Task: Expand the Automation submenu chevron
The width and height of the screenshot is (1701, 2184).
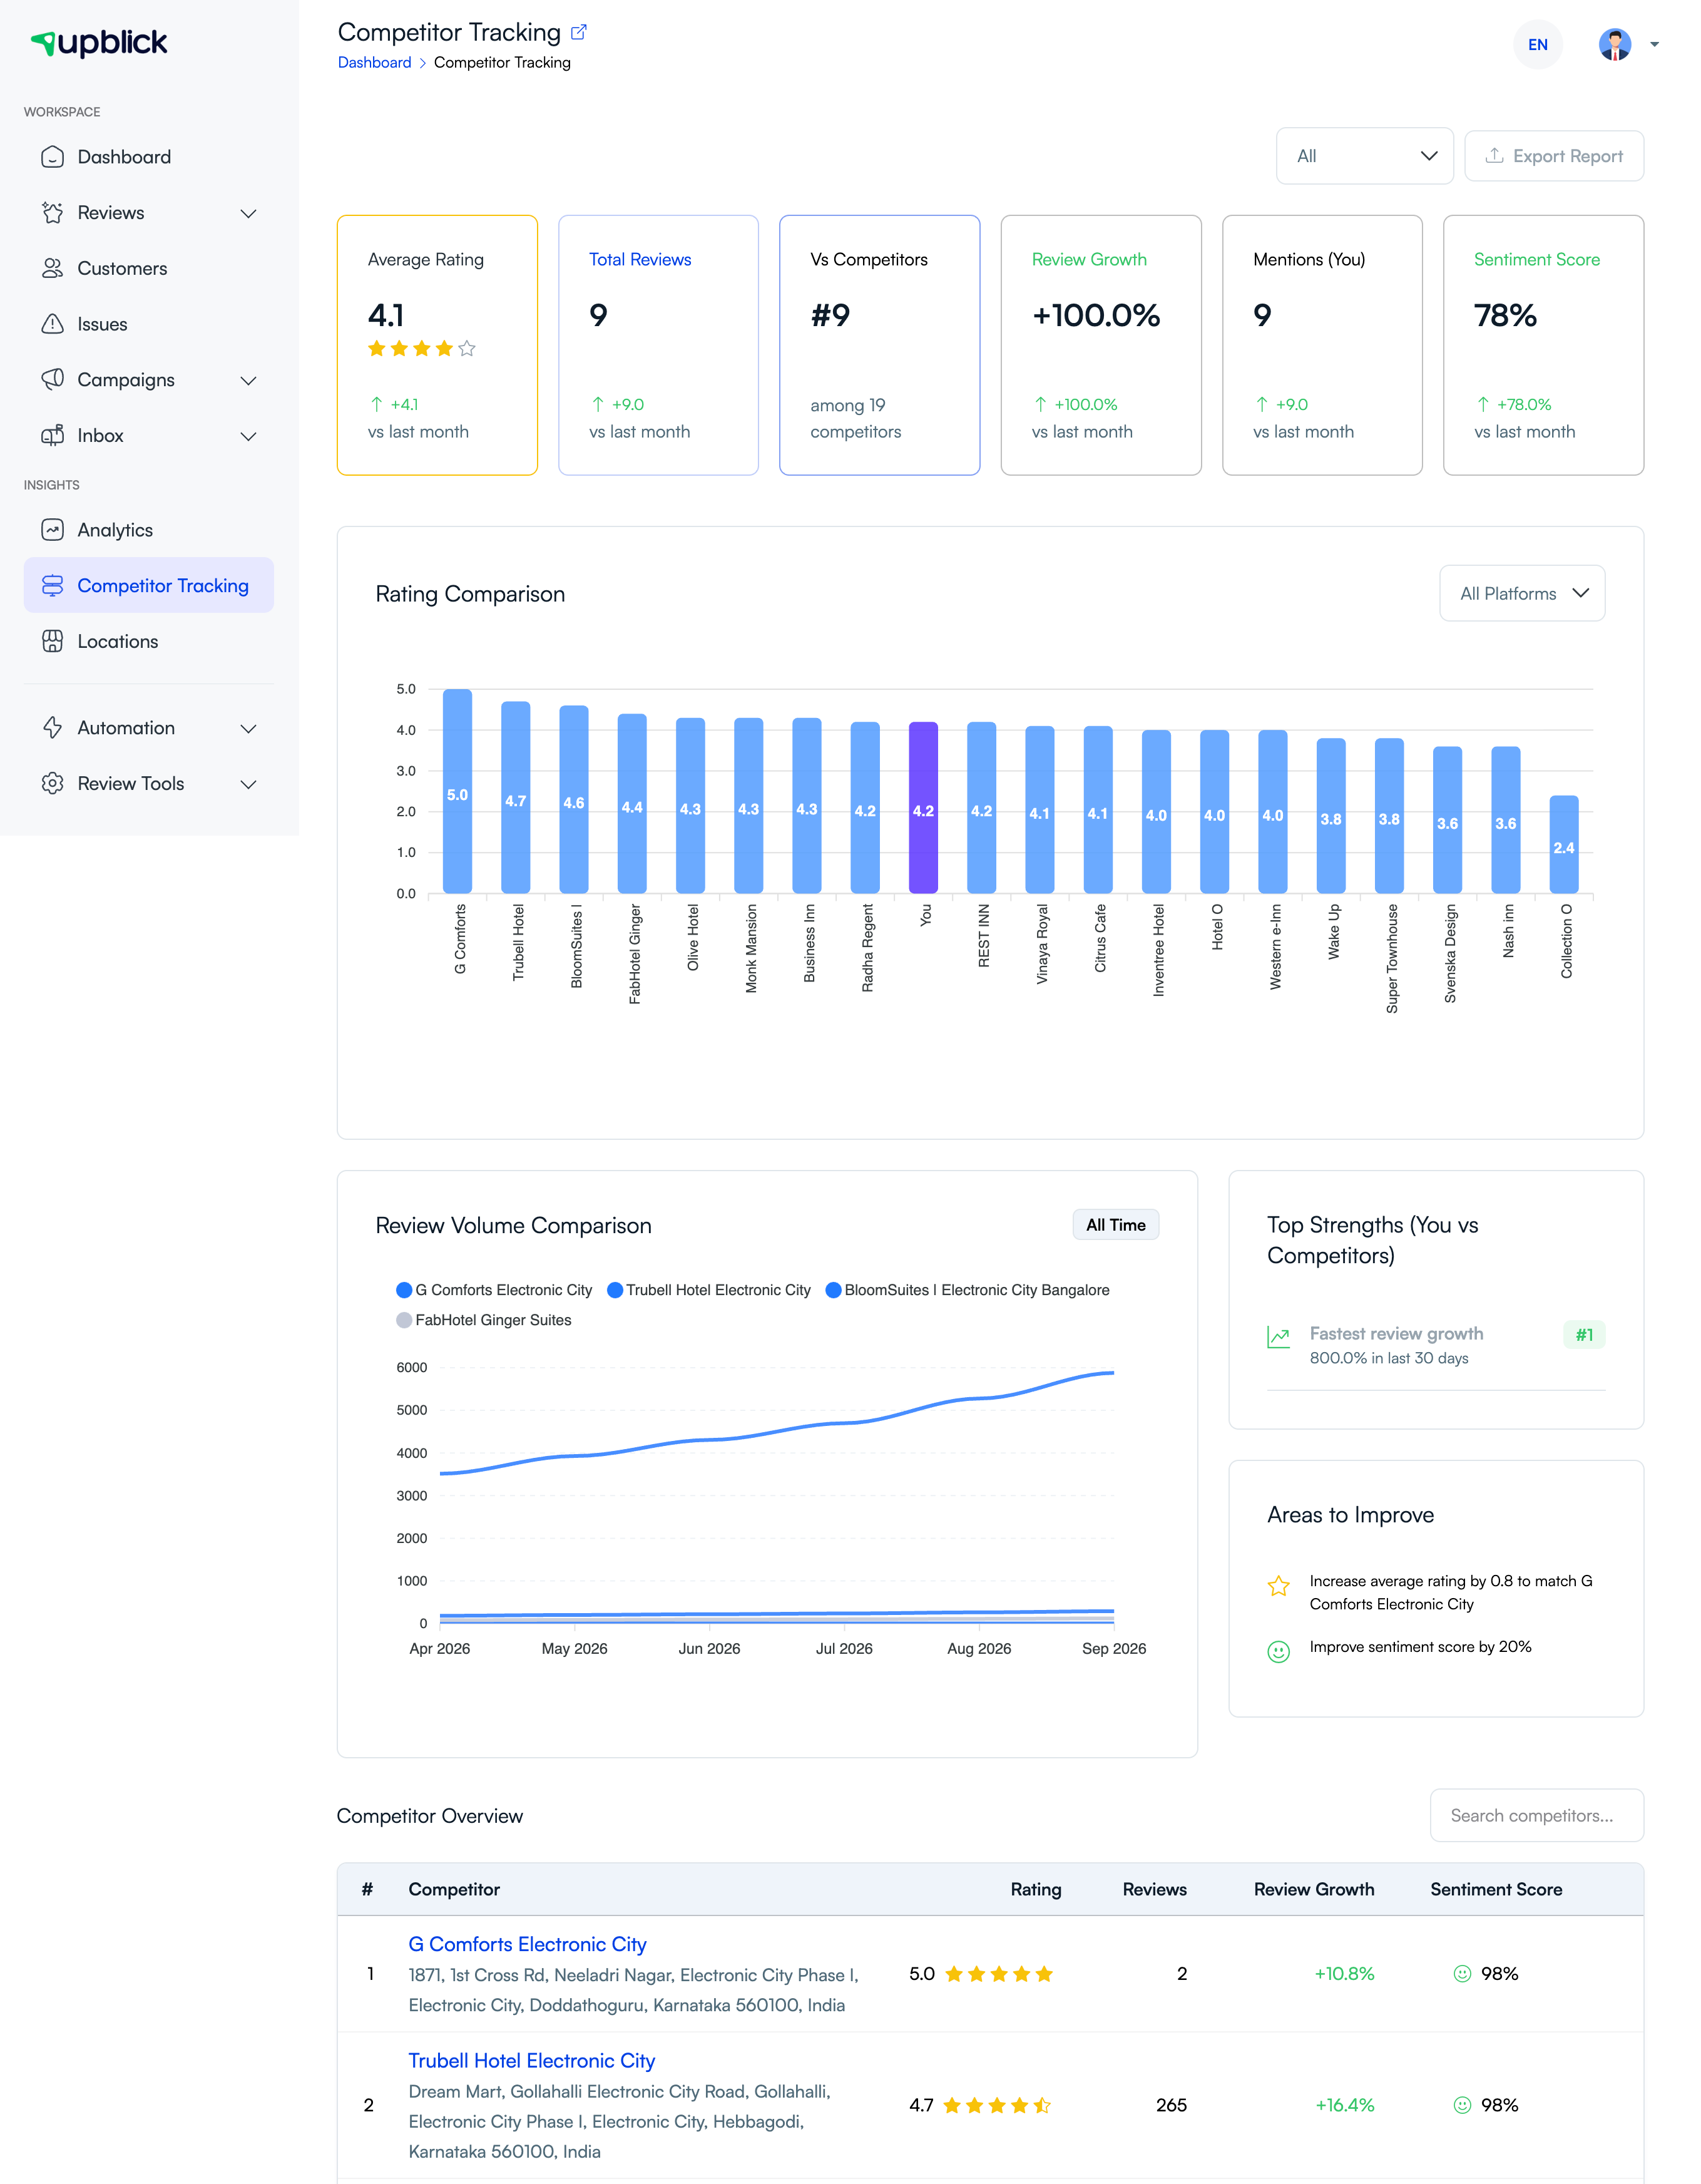Action: click(x=249, y=728)
